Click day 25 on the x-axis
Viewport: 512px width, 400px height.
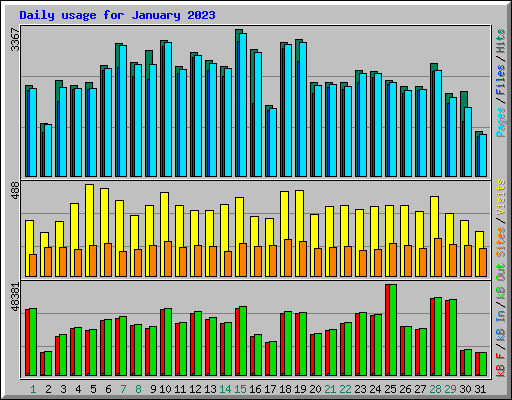pyautogui.click(x=390, y=389)
